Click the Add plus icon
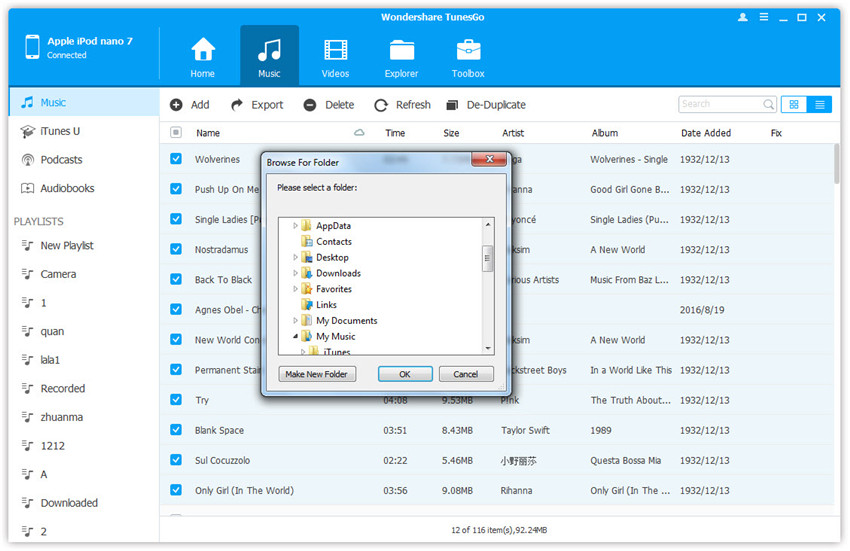Viewport: 850px width, 551px height. [176, 105]
